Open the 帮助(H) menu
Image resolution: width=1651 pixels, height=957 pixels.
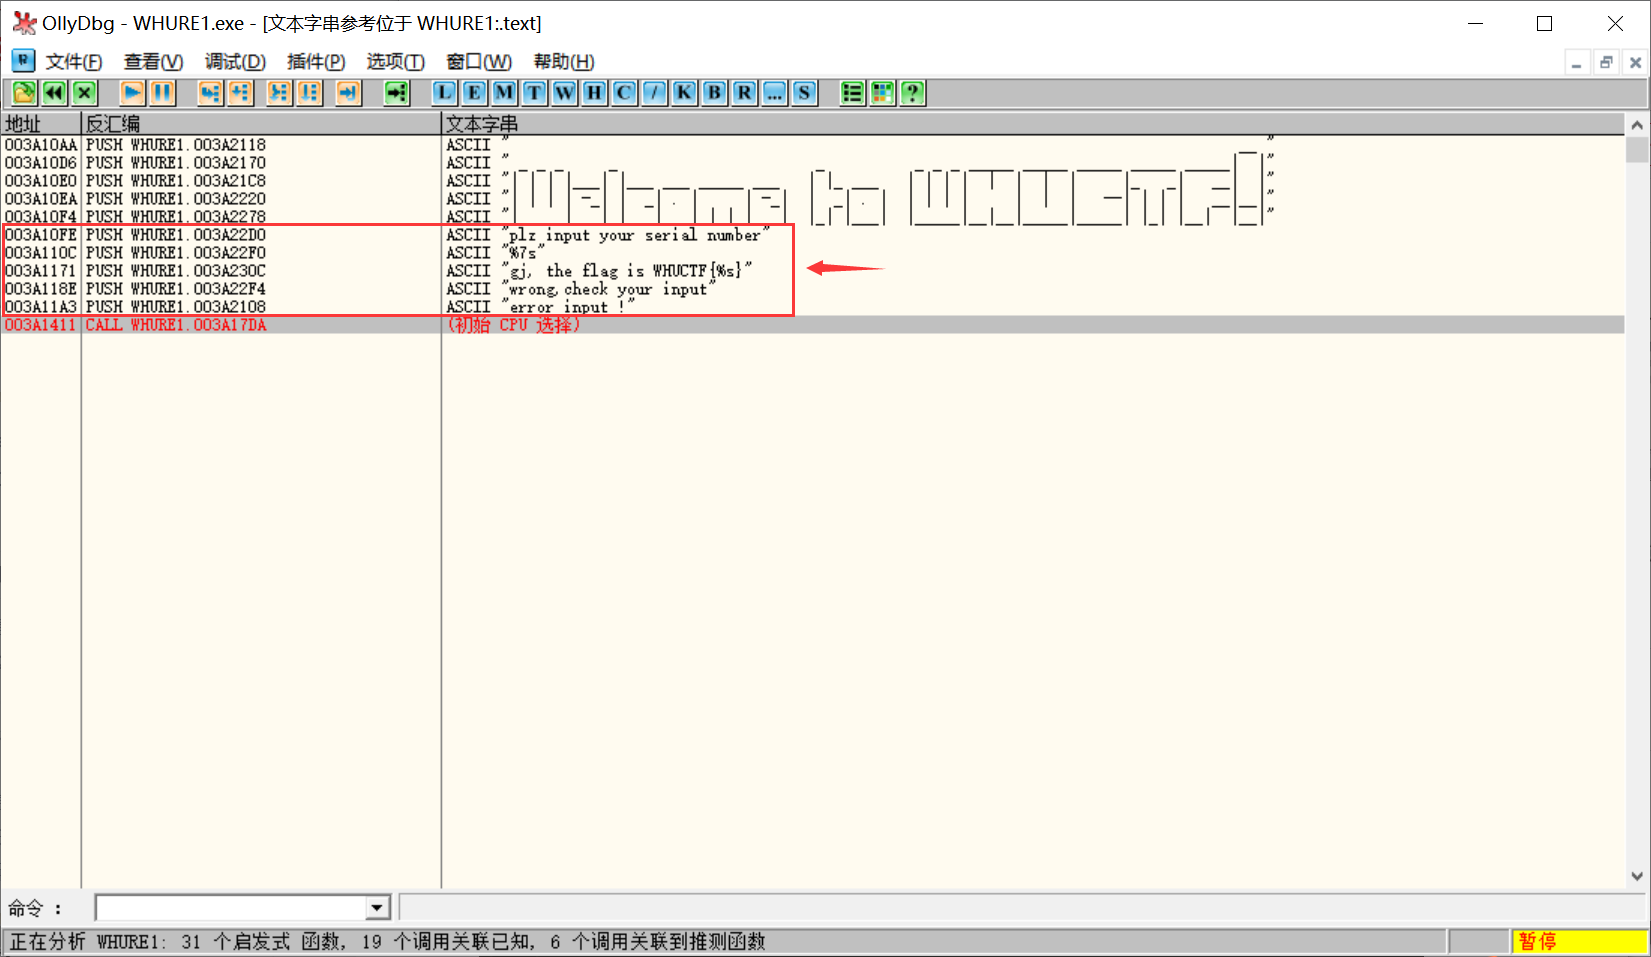[x=564, y=62]
